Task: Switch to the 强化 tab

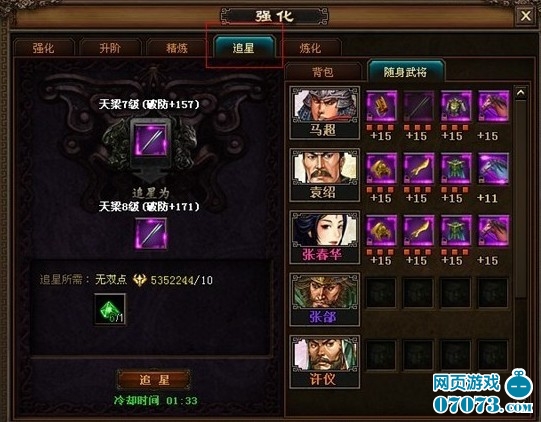Action: (x=44, y=48)
